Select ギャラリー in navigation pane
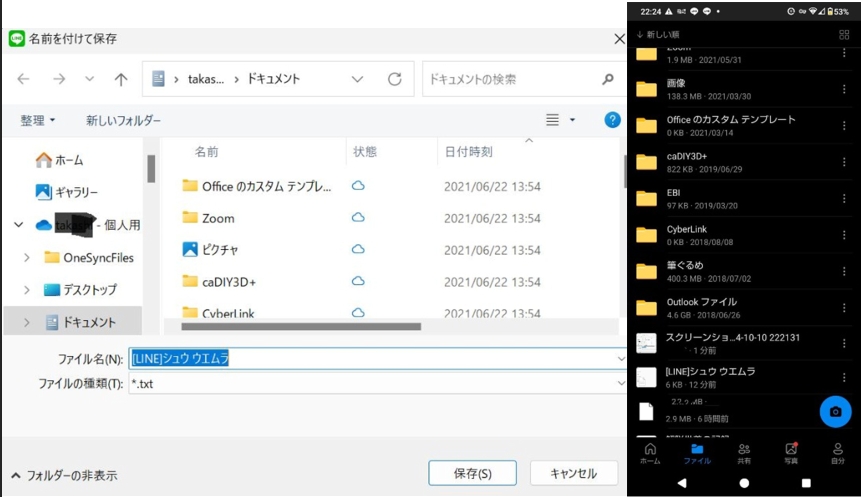Viewport: 861px width, 497px height. pyautogui.click(x=66, y=192)
